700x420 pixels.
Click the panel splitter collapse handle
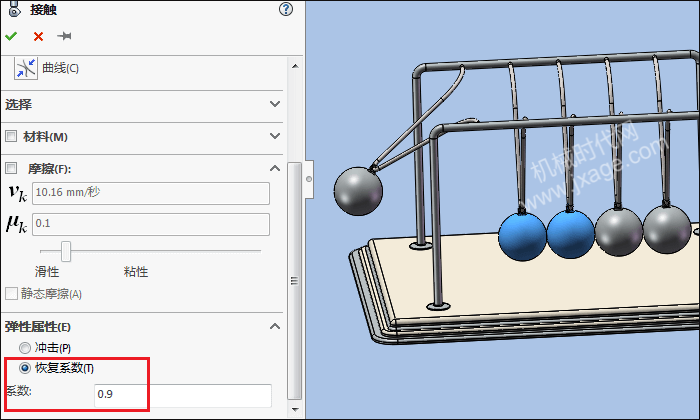309,179
